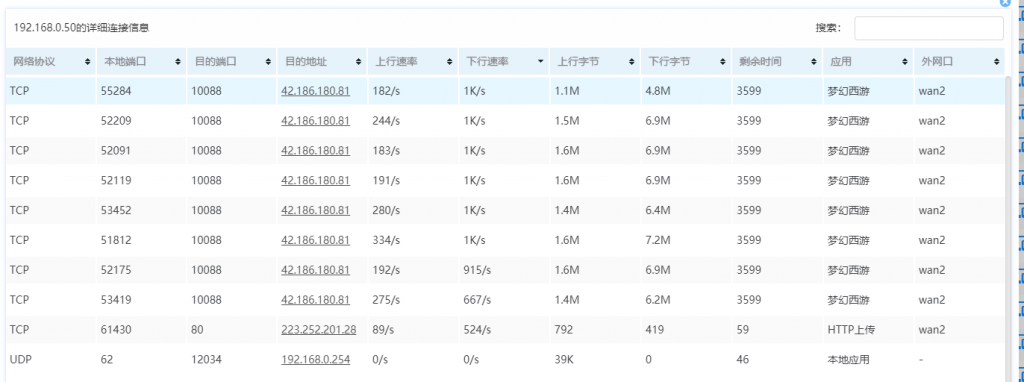Sort by 目的地址 column arrows
The width and height of the screenshot is (1024, 382).
[359, 62]
